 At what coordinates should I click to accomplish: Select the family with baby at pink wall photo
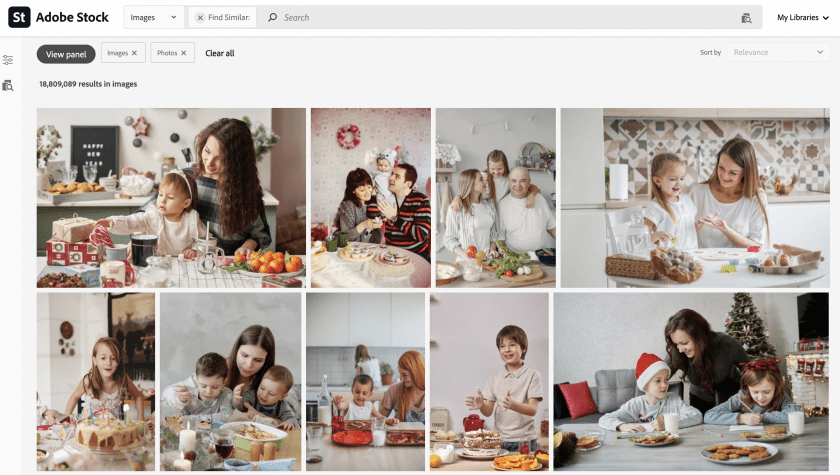[370, 198]
